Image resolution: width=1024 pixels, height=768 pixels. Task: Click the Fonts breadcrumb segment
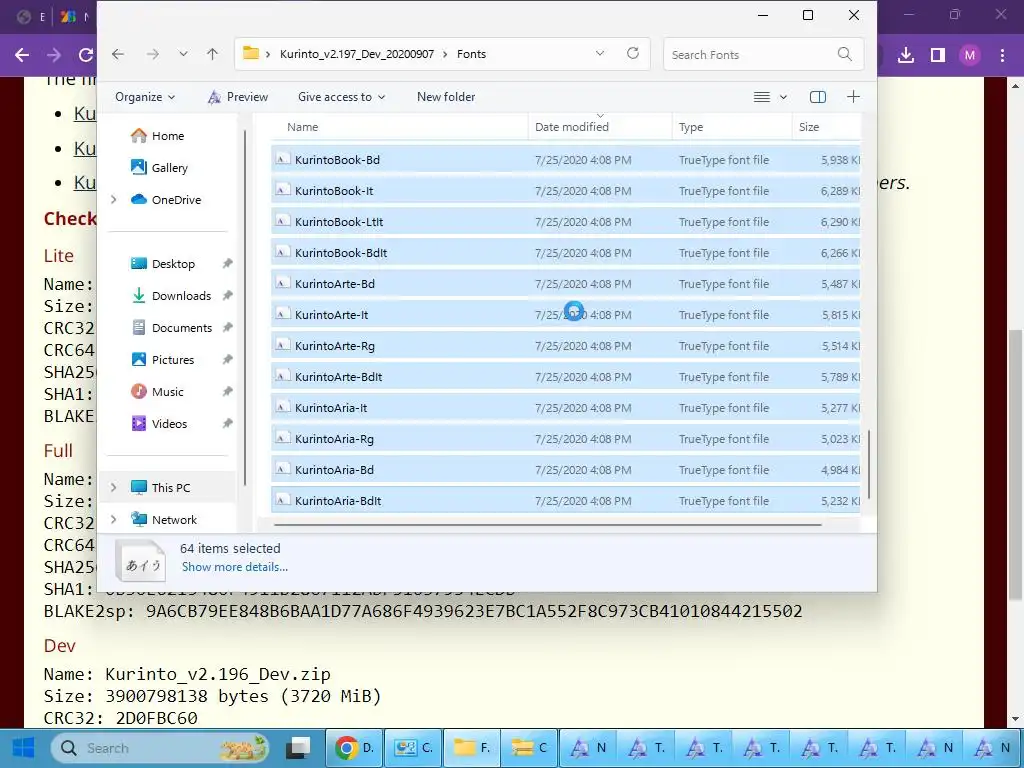[472, 54]
